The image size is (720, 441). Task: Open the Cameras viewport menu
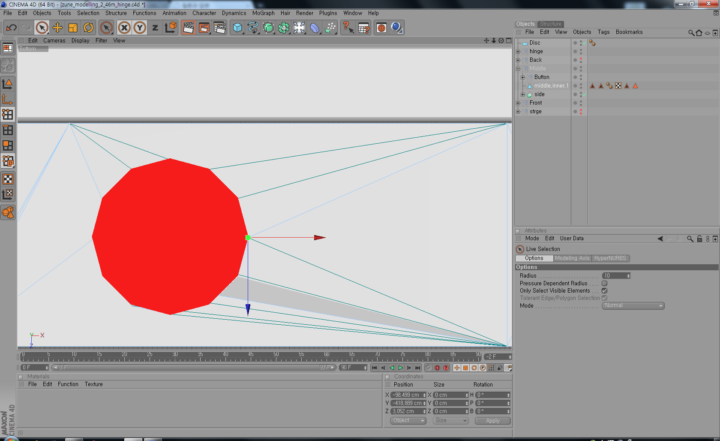click(x=54, y=40)
